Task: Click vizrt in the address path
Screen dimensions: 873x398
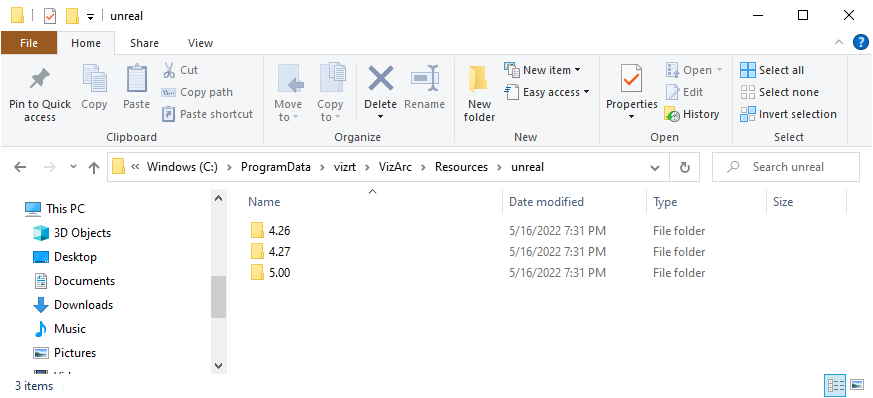Action: pyautogui.click(x=345, y=167)
